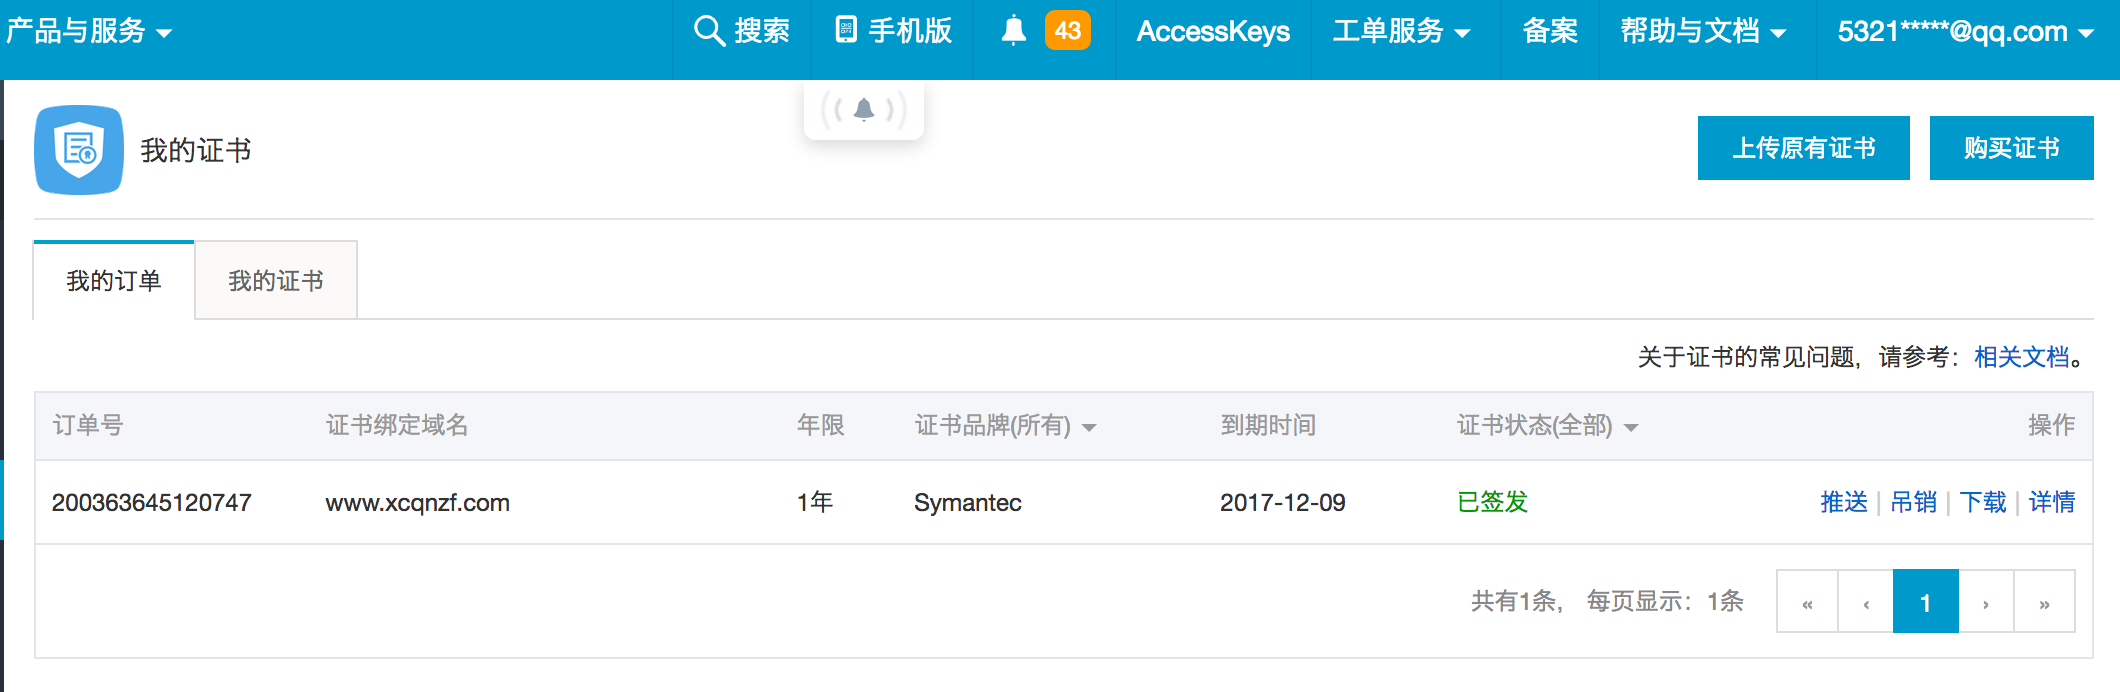
Task: Filter by 证书状态(全部) dropdown
Action: click(x=1547, y=426)
